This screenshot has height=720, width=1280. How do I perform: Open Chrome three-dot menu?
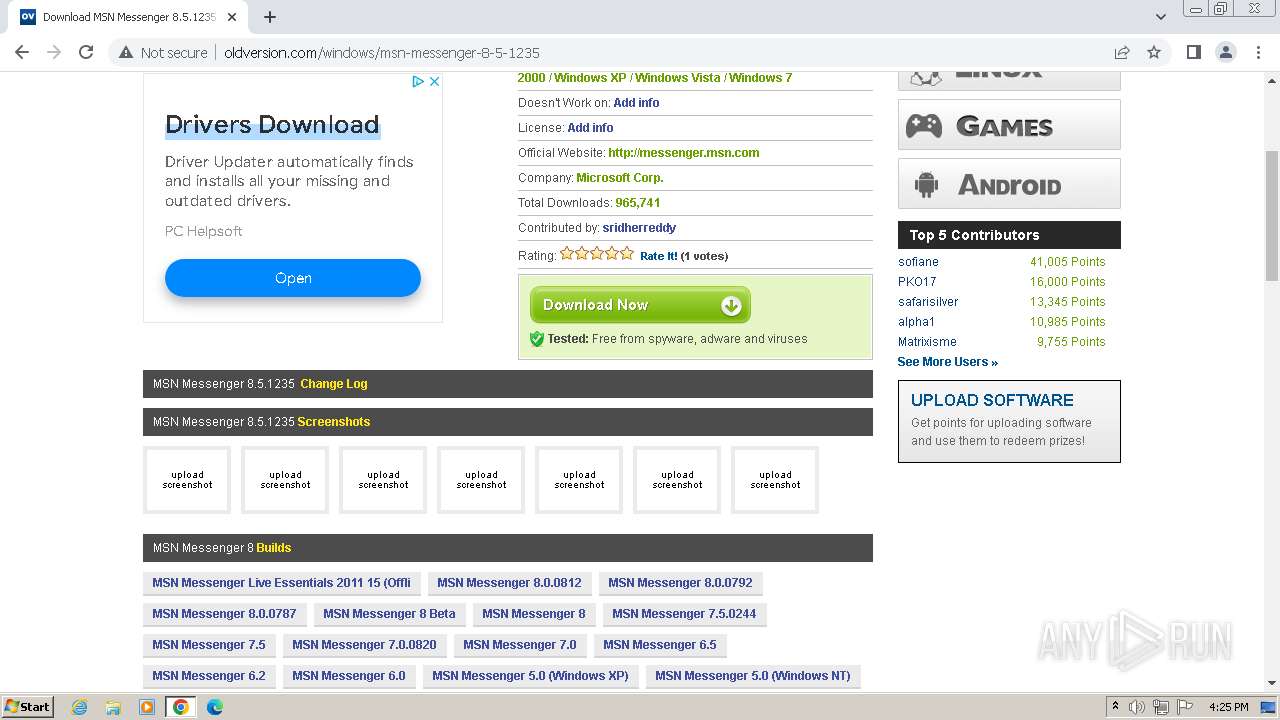click(1258, 52)
